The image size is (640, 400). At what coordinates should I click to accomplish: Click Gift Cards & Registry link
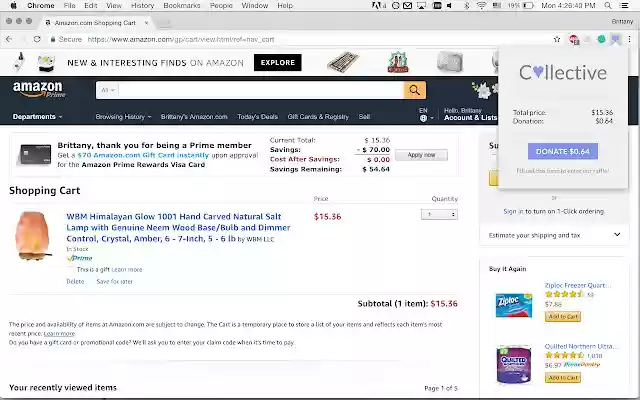(x=318, y=117)
